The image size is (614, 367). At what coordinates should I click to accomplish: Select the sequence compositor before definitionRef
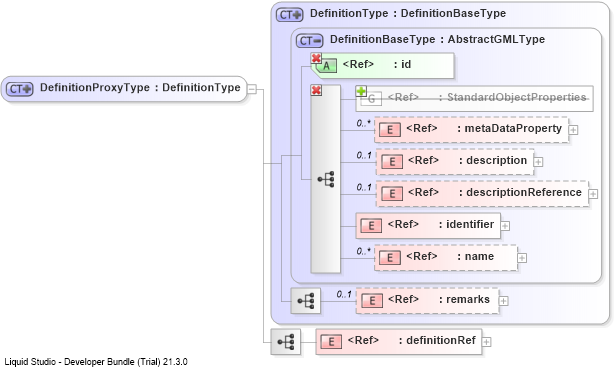click(286, 342)
